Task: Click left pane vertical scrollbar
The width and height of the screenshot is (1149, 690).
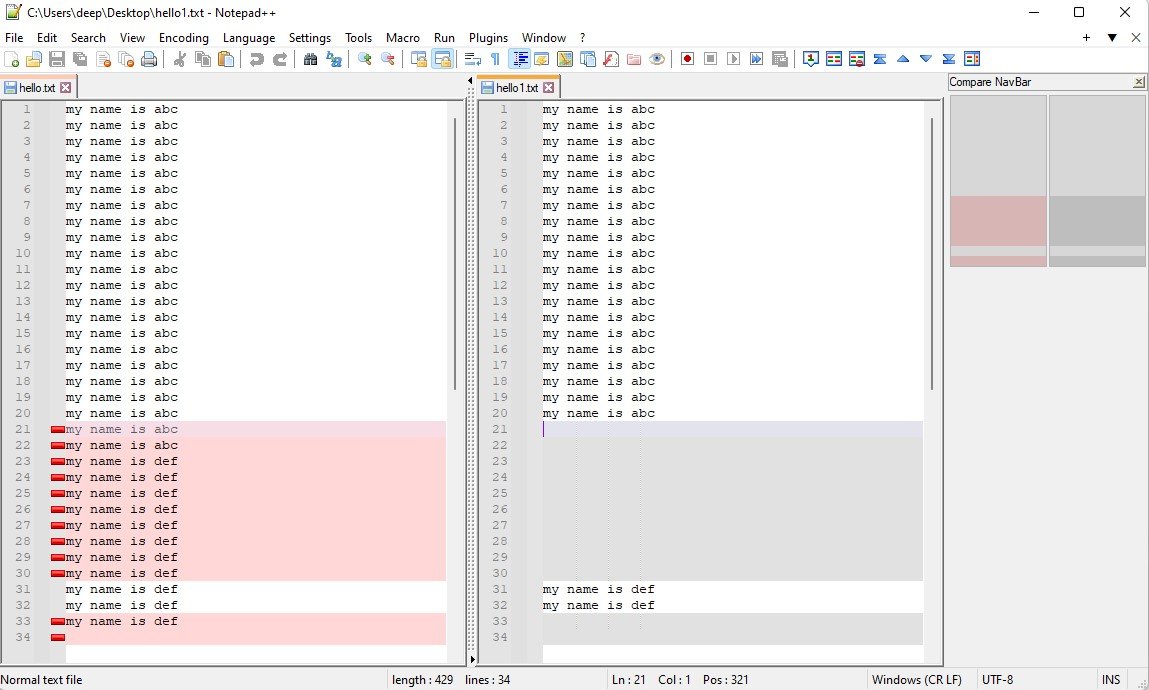Action: pyautogui.click(x=456, y=253)
